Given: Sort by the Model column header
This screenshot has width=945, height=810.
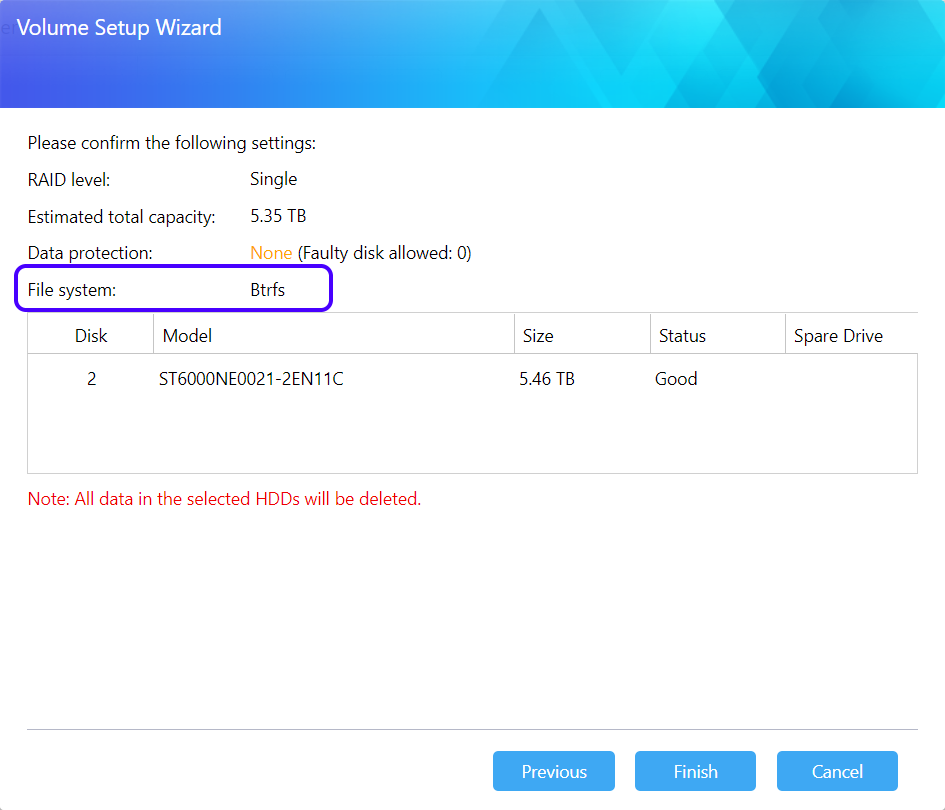Looking at the screenshot, I should pos(188,336).
